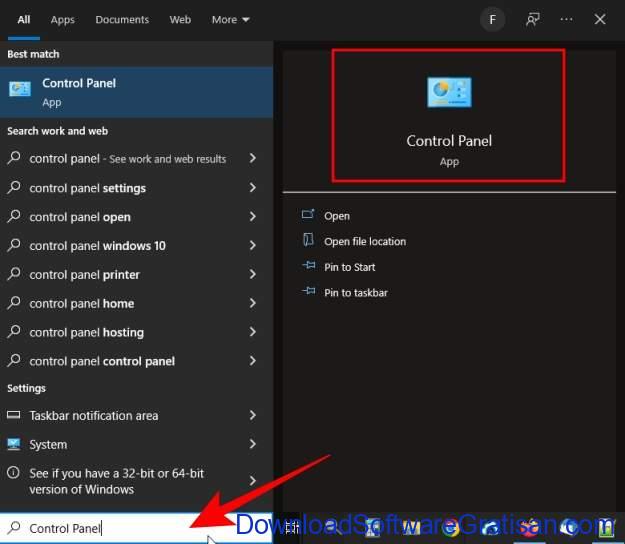Choose Open file location
The image size is (625, 544).
pyautogui.click(x=365, y=242)
